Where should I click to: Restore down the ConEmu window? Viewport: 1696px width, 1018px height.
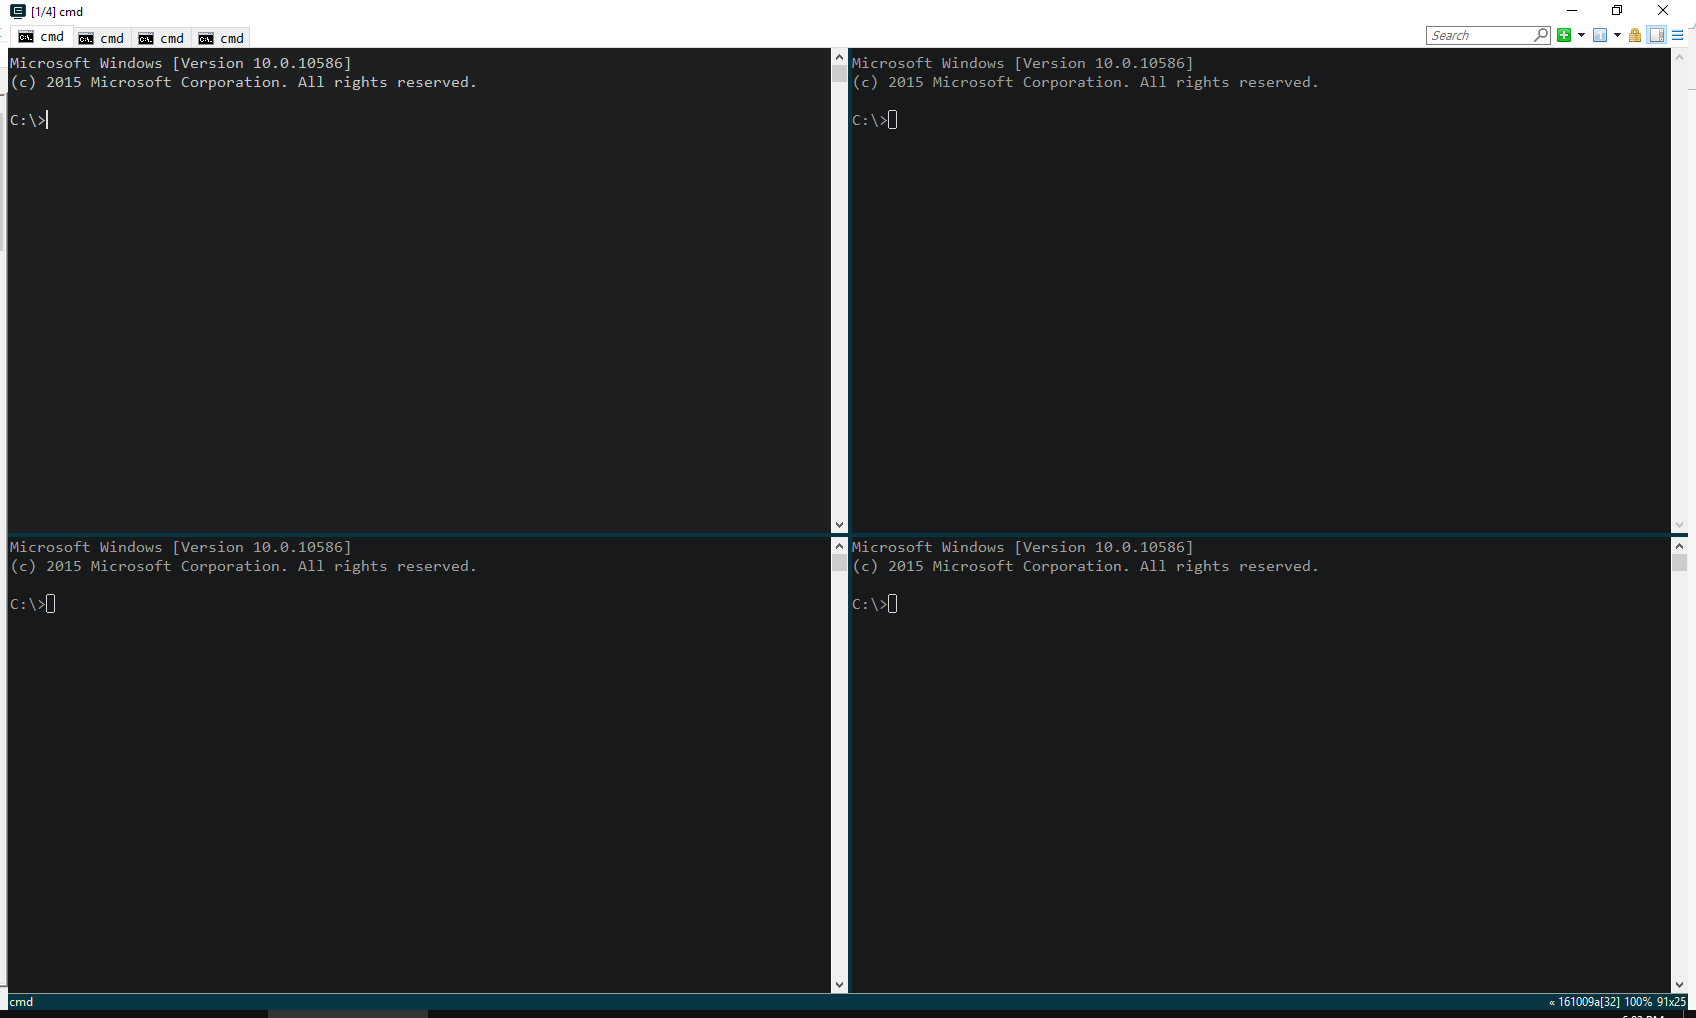[x=1617, y=11]
